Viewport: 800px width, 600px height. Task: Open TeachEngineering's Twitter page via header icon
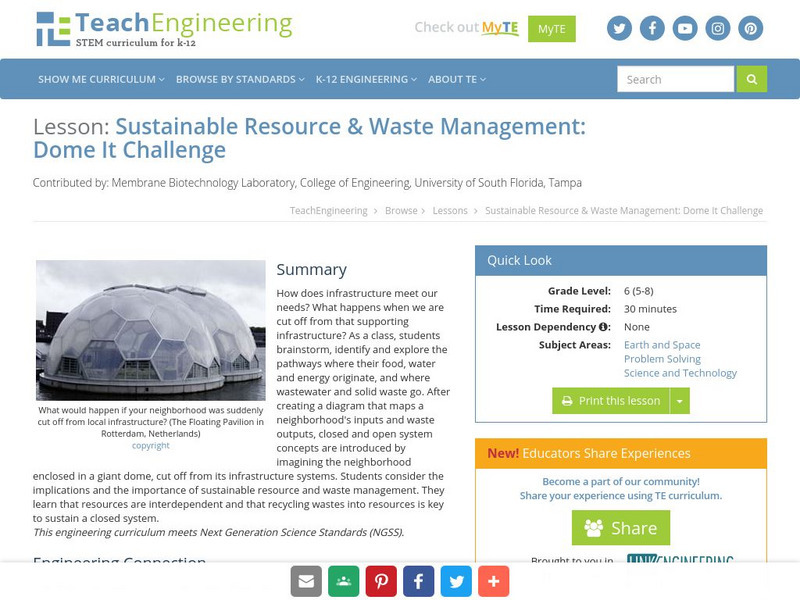(619, 28)
